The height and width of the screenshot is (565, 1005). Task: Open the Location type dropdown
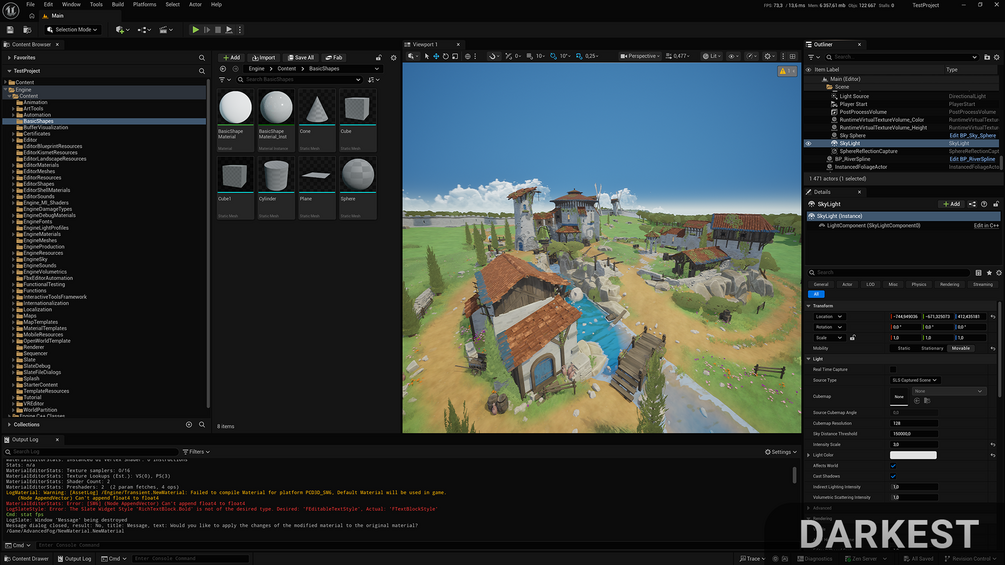829,316
